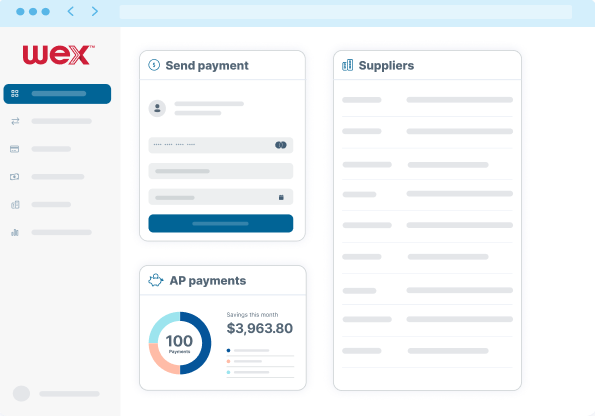Viewport: 595px width, 416px height.
Task: Go forward with the browser forward arrow
Action: pyautogui.click(x=95, y=11)
